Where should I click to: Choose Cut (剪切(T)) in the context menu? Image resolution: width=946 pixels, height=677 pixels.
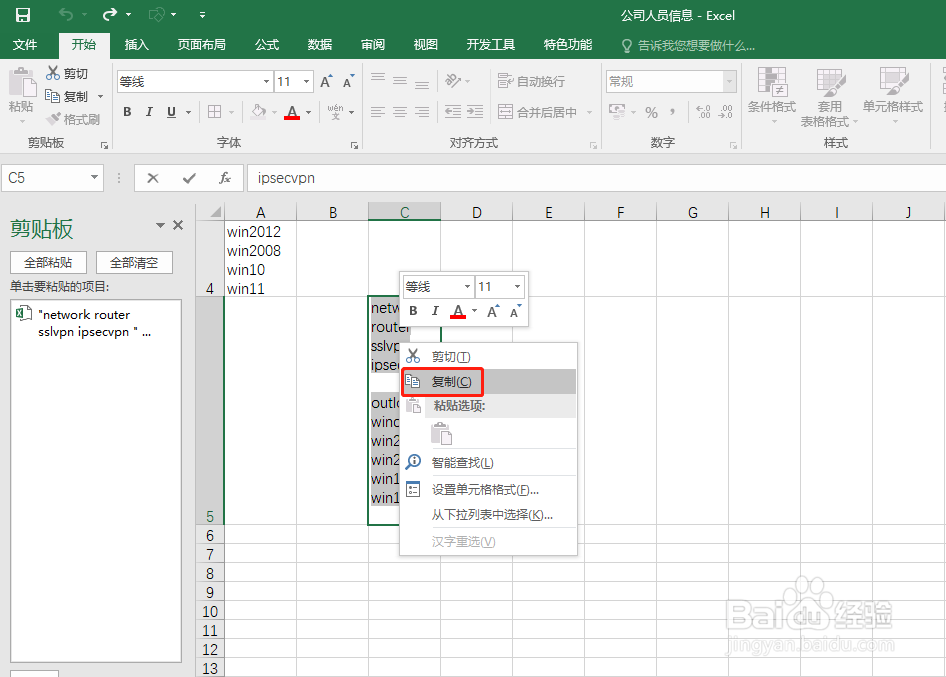tap(489, 357)
